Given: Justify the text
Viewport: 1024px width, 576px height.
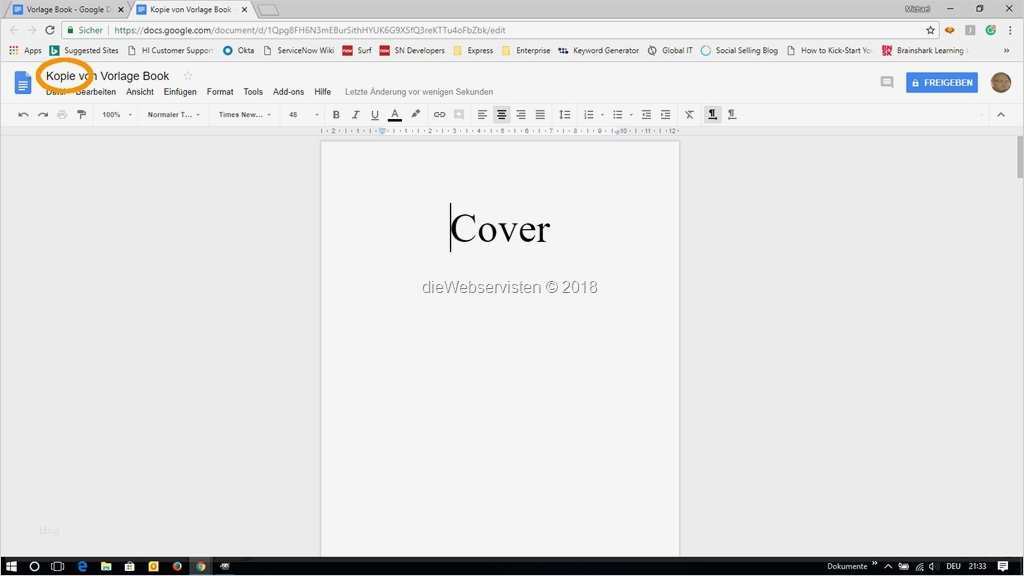Looking at the screenshot, I should coord(540,115).
